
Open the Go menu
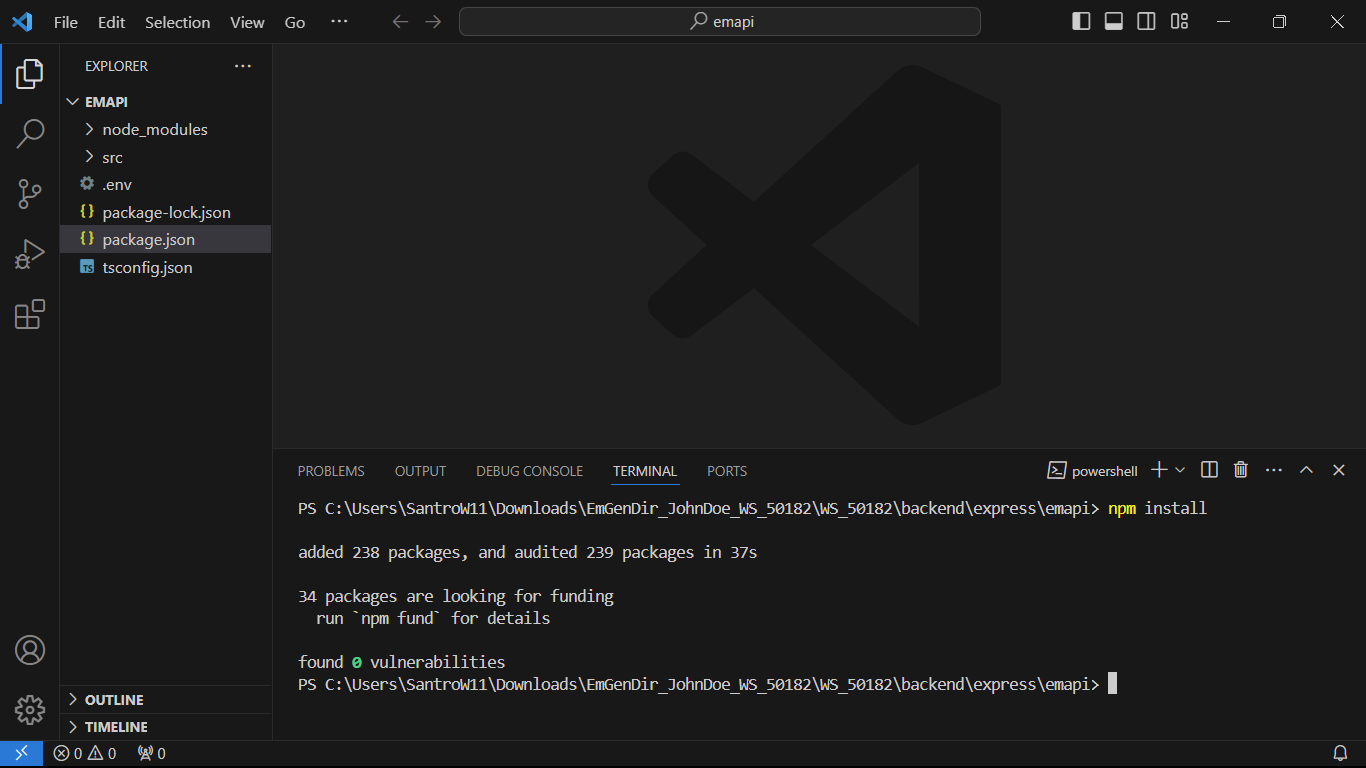295,22
